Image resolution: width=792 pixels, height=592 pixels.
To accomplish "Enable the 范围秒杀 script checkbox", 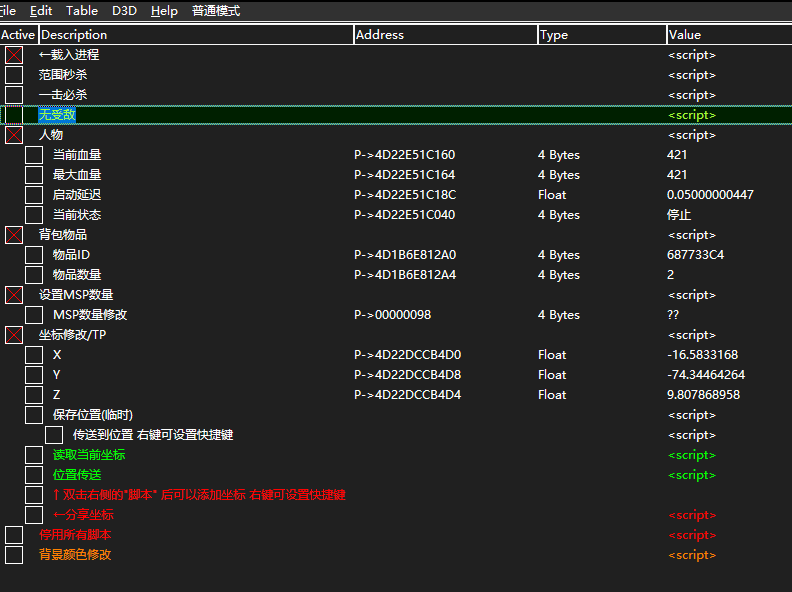I will tap(14, 75).
